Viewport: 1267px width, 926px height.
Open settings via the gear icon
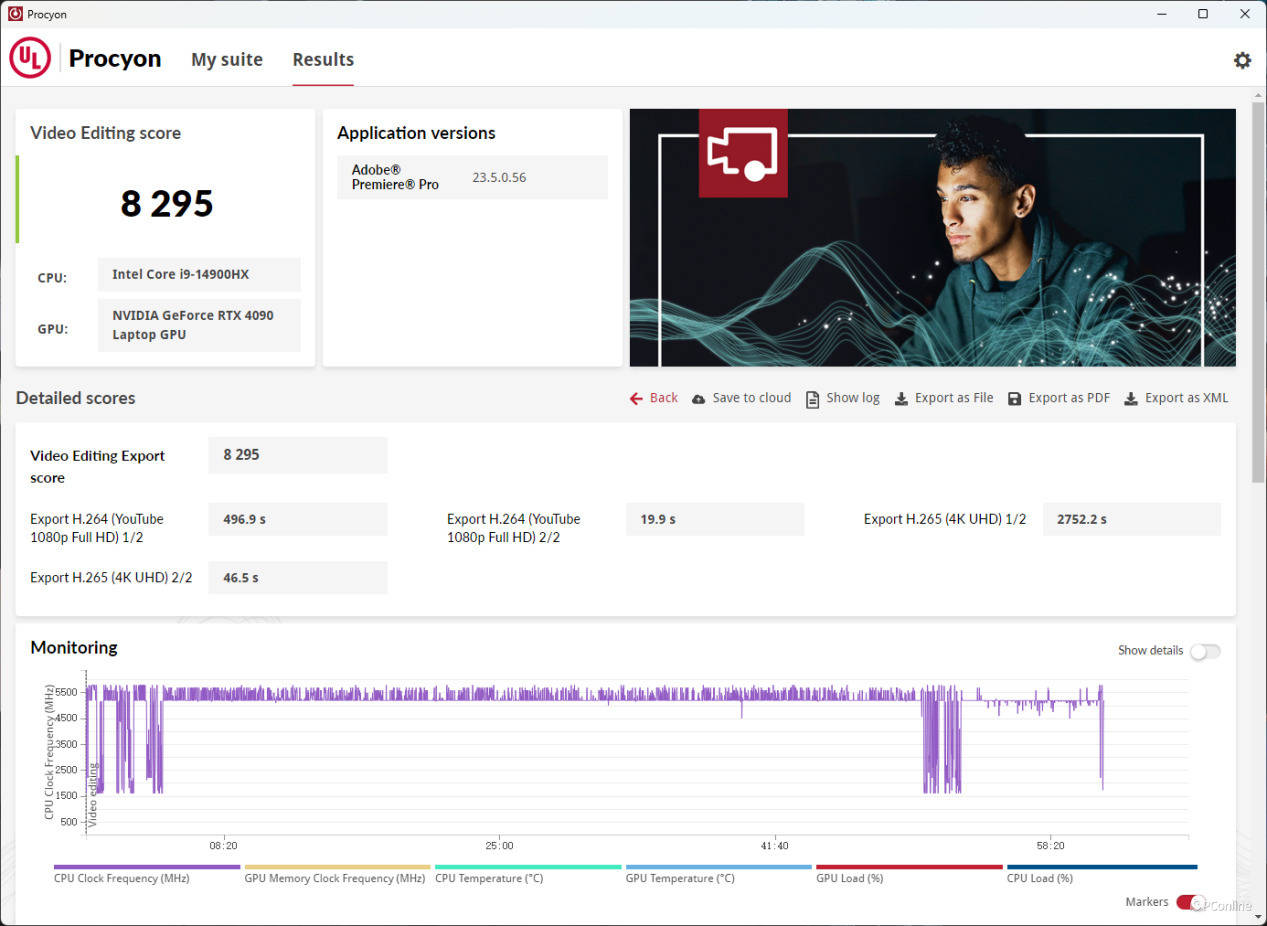tap(1242, 60)
